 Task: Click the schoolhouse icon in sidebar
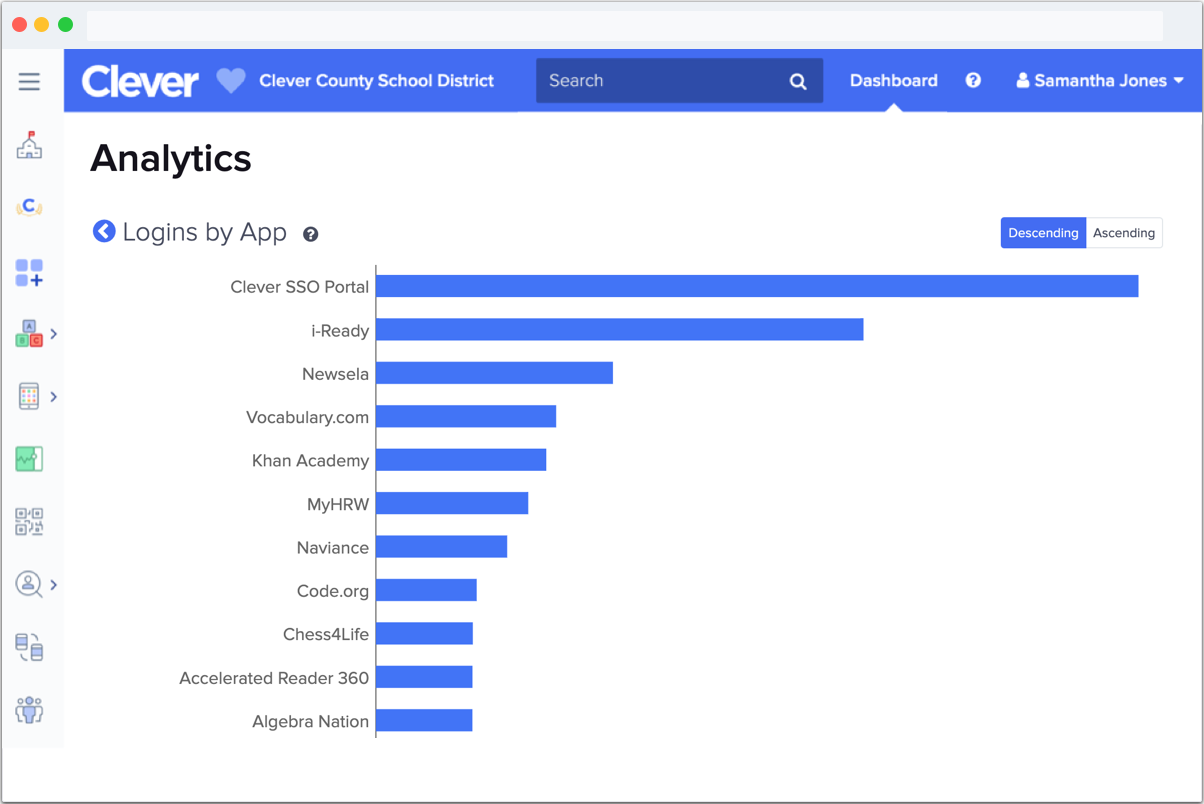[x=29, y=145]
